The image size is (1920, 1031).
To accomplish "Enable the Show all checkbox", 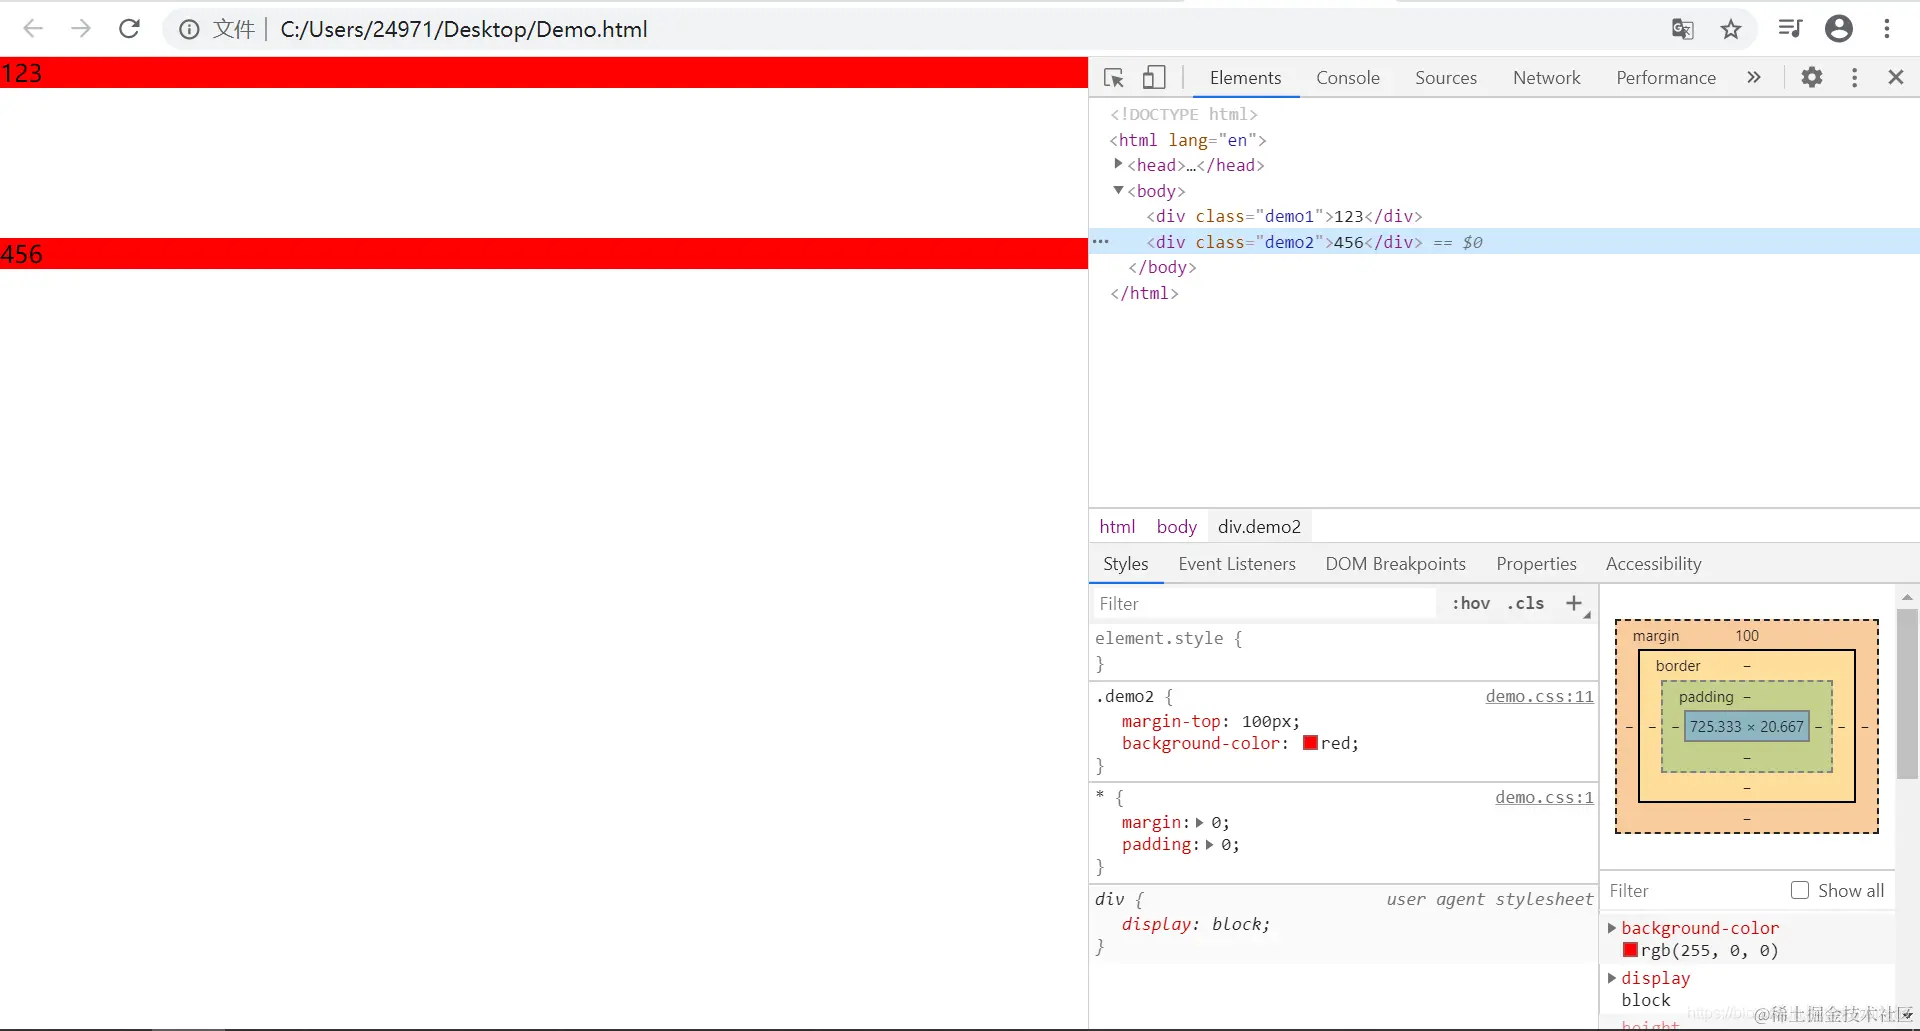I will point(1800,890).
